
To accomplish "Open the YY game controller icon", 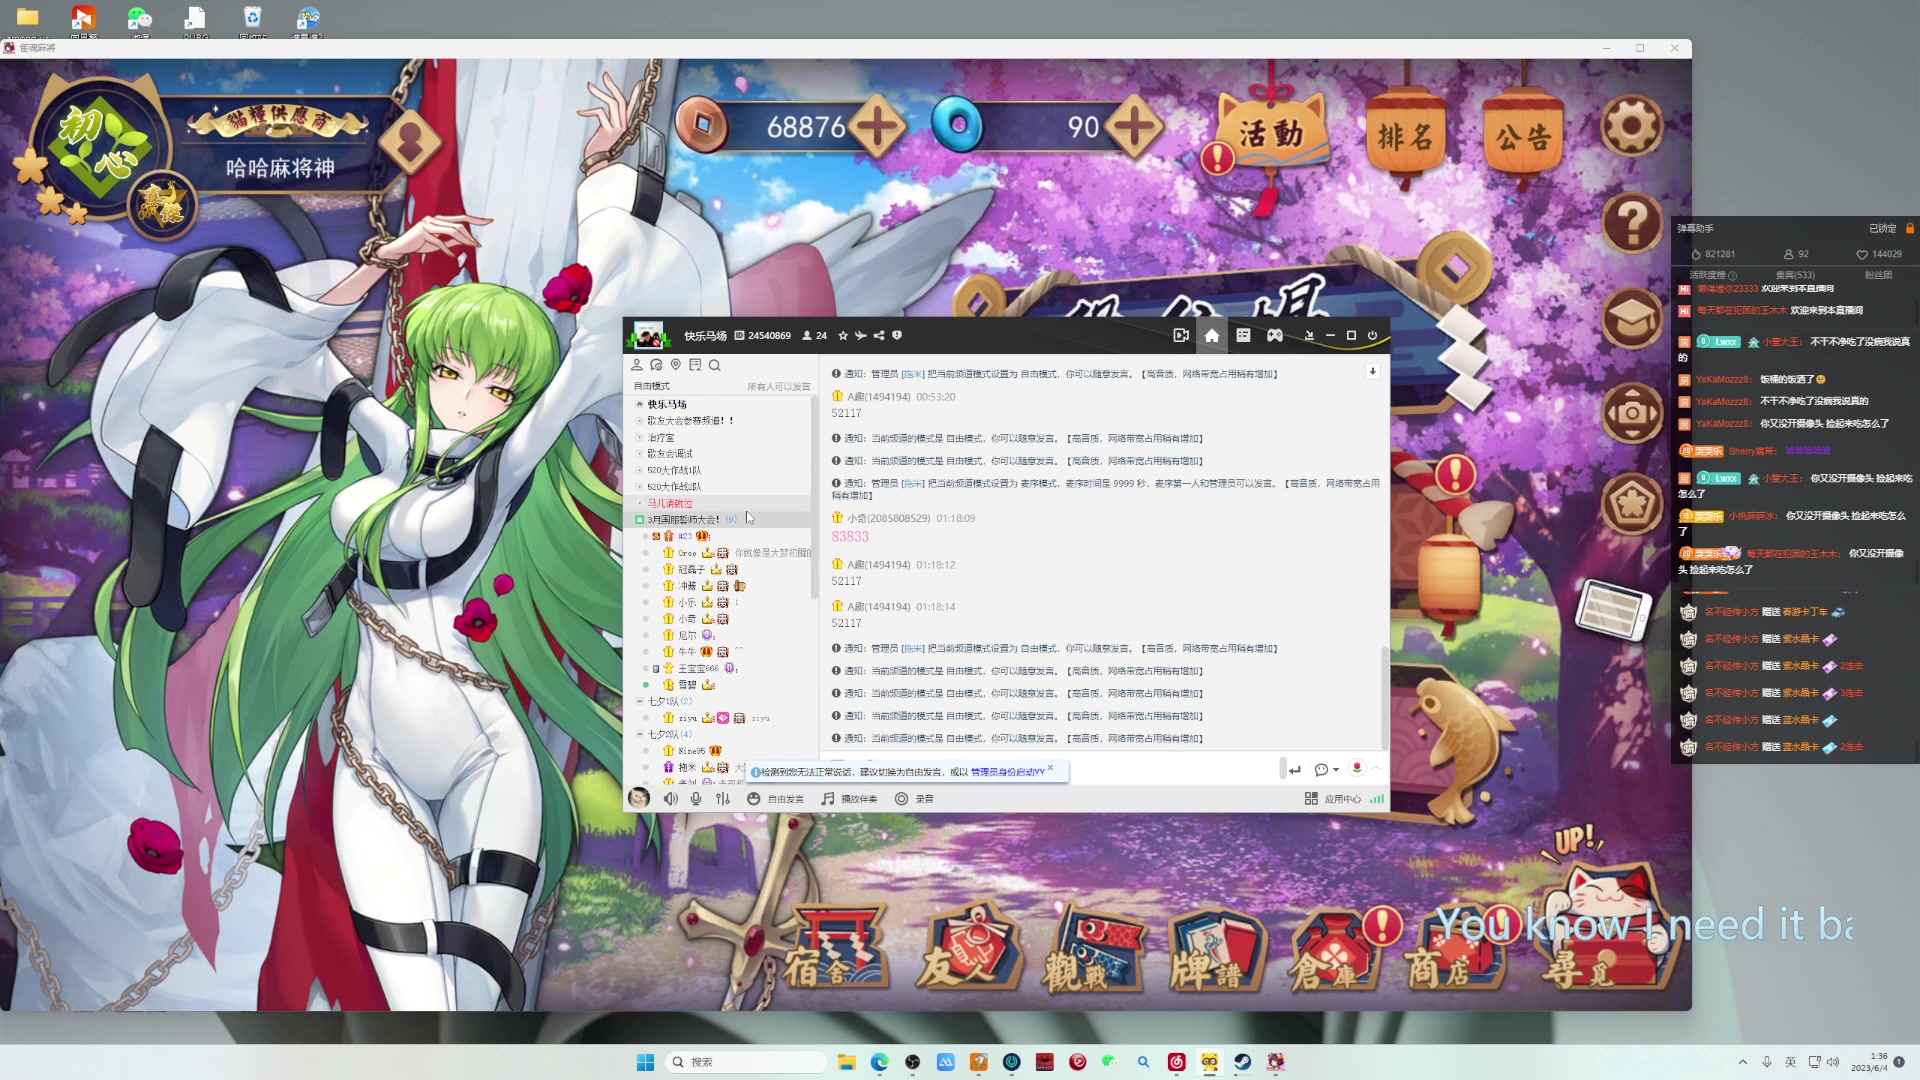I will click(1275, 336).
